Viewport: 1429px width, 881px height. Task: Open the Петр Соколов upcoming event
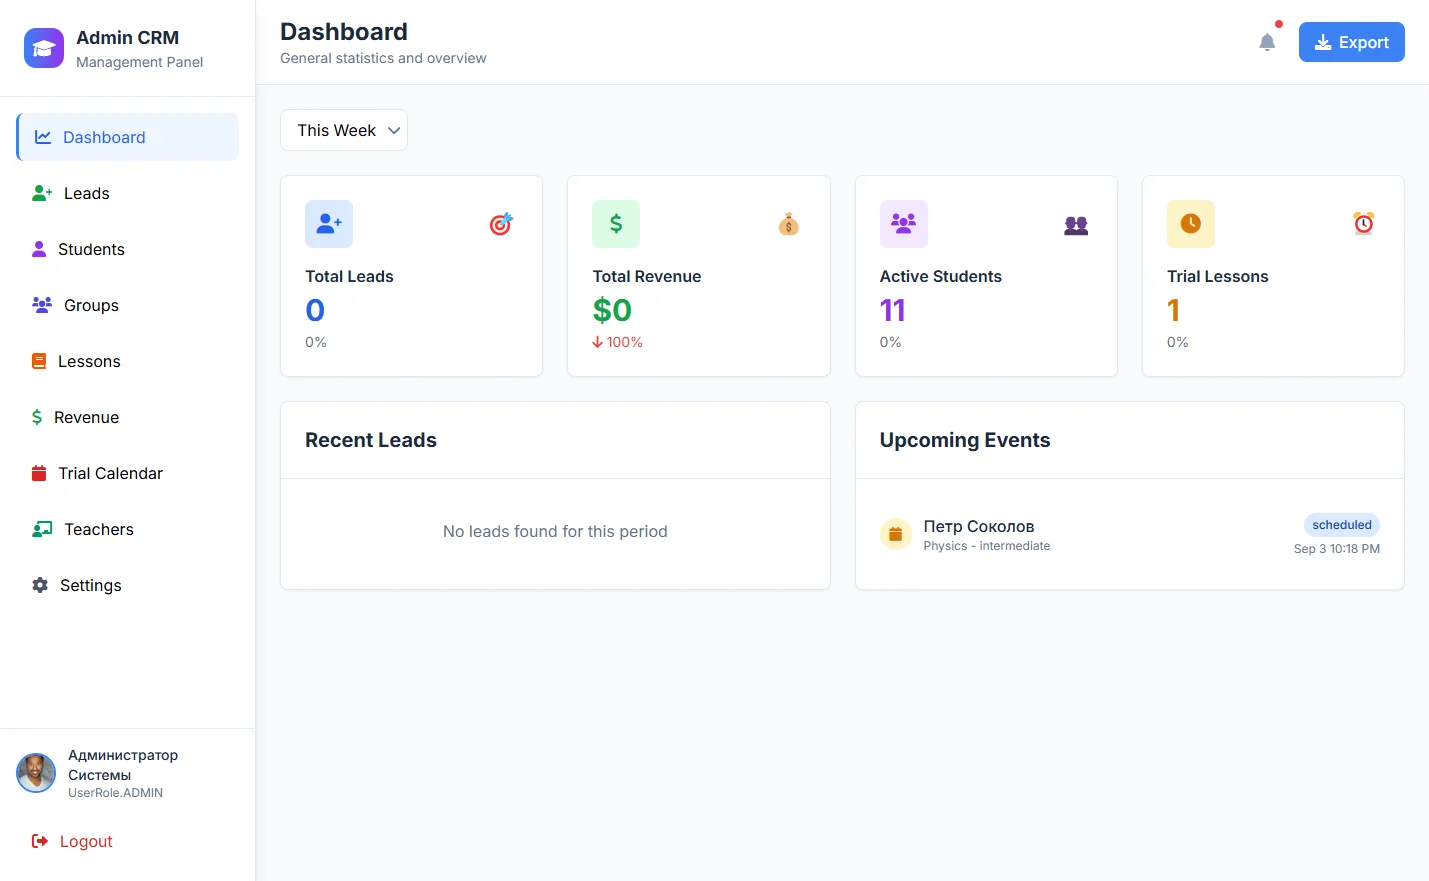(x=1130, y=534)
